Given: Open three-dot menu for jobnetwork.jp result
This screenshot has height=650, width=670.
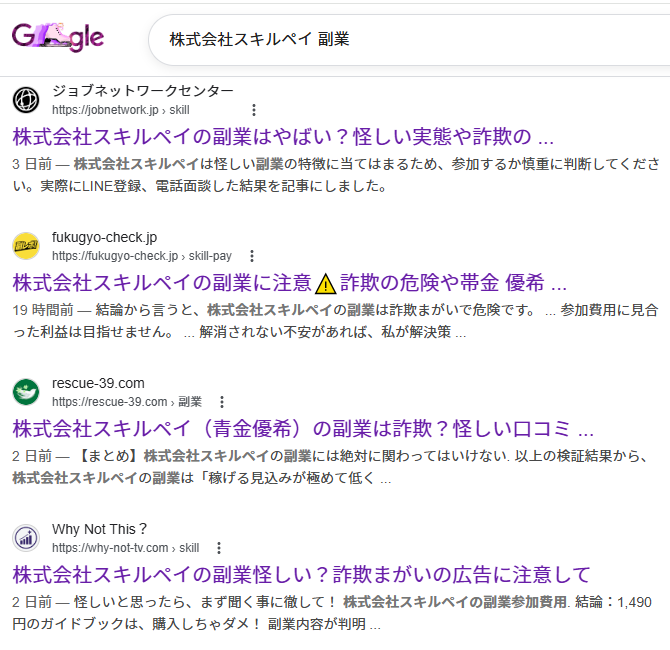Looking at the screenshot, I should pos(254,110).
